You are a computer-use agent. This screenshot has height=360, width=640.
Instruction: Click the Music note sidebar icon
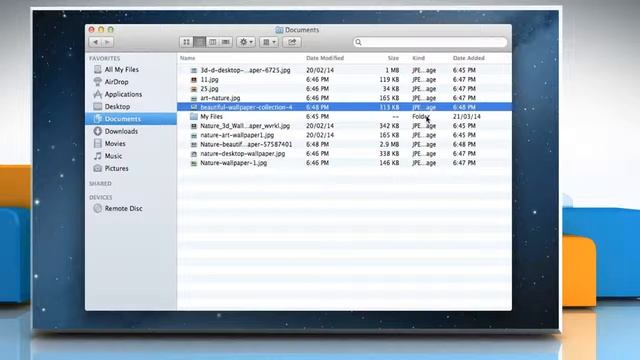pos(98,156)
